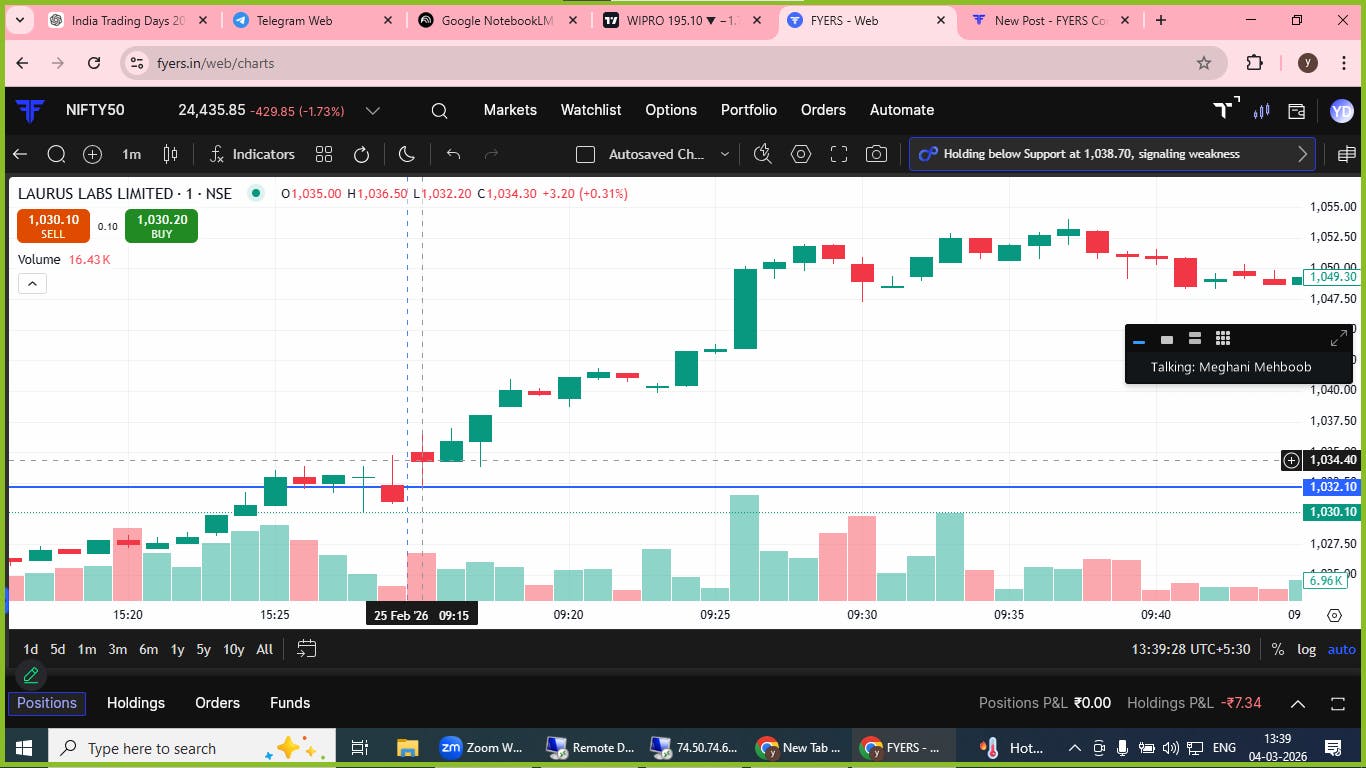Open the Autosaved chart layout dropdown arrow
The height and width of the screenshot is (768, 1366).
pyautogui.click(x=725, y=154)
